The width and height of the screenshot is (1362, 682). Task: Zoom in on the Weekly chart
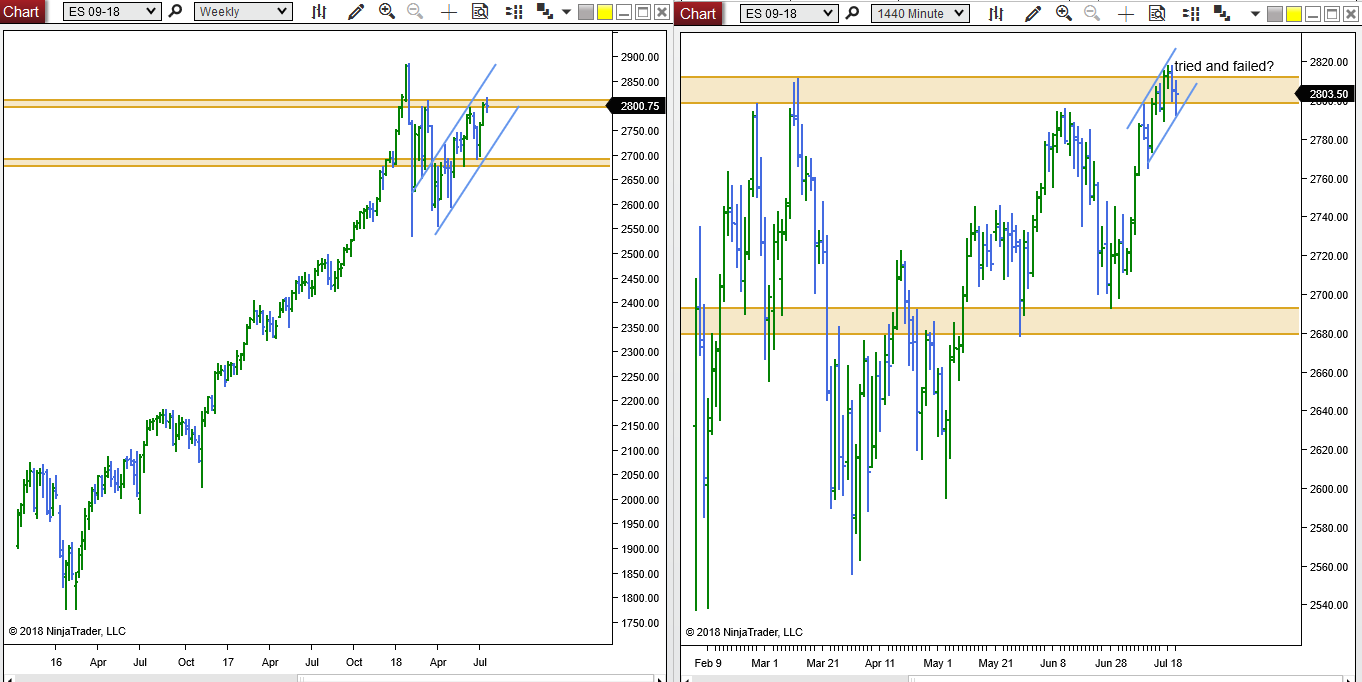tap(387, 11)
